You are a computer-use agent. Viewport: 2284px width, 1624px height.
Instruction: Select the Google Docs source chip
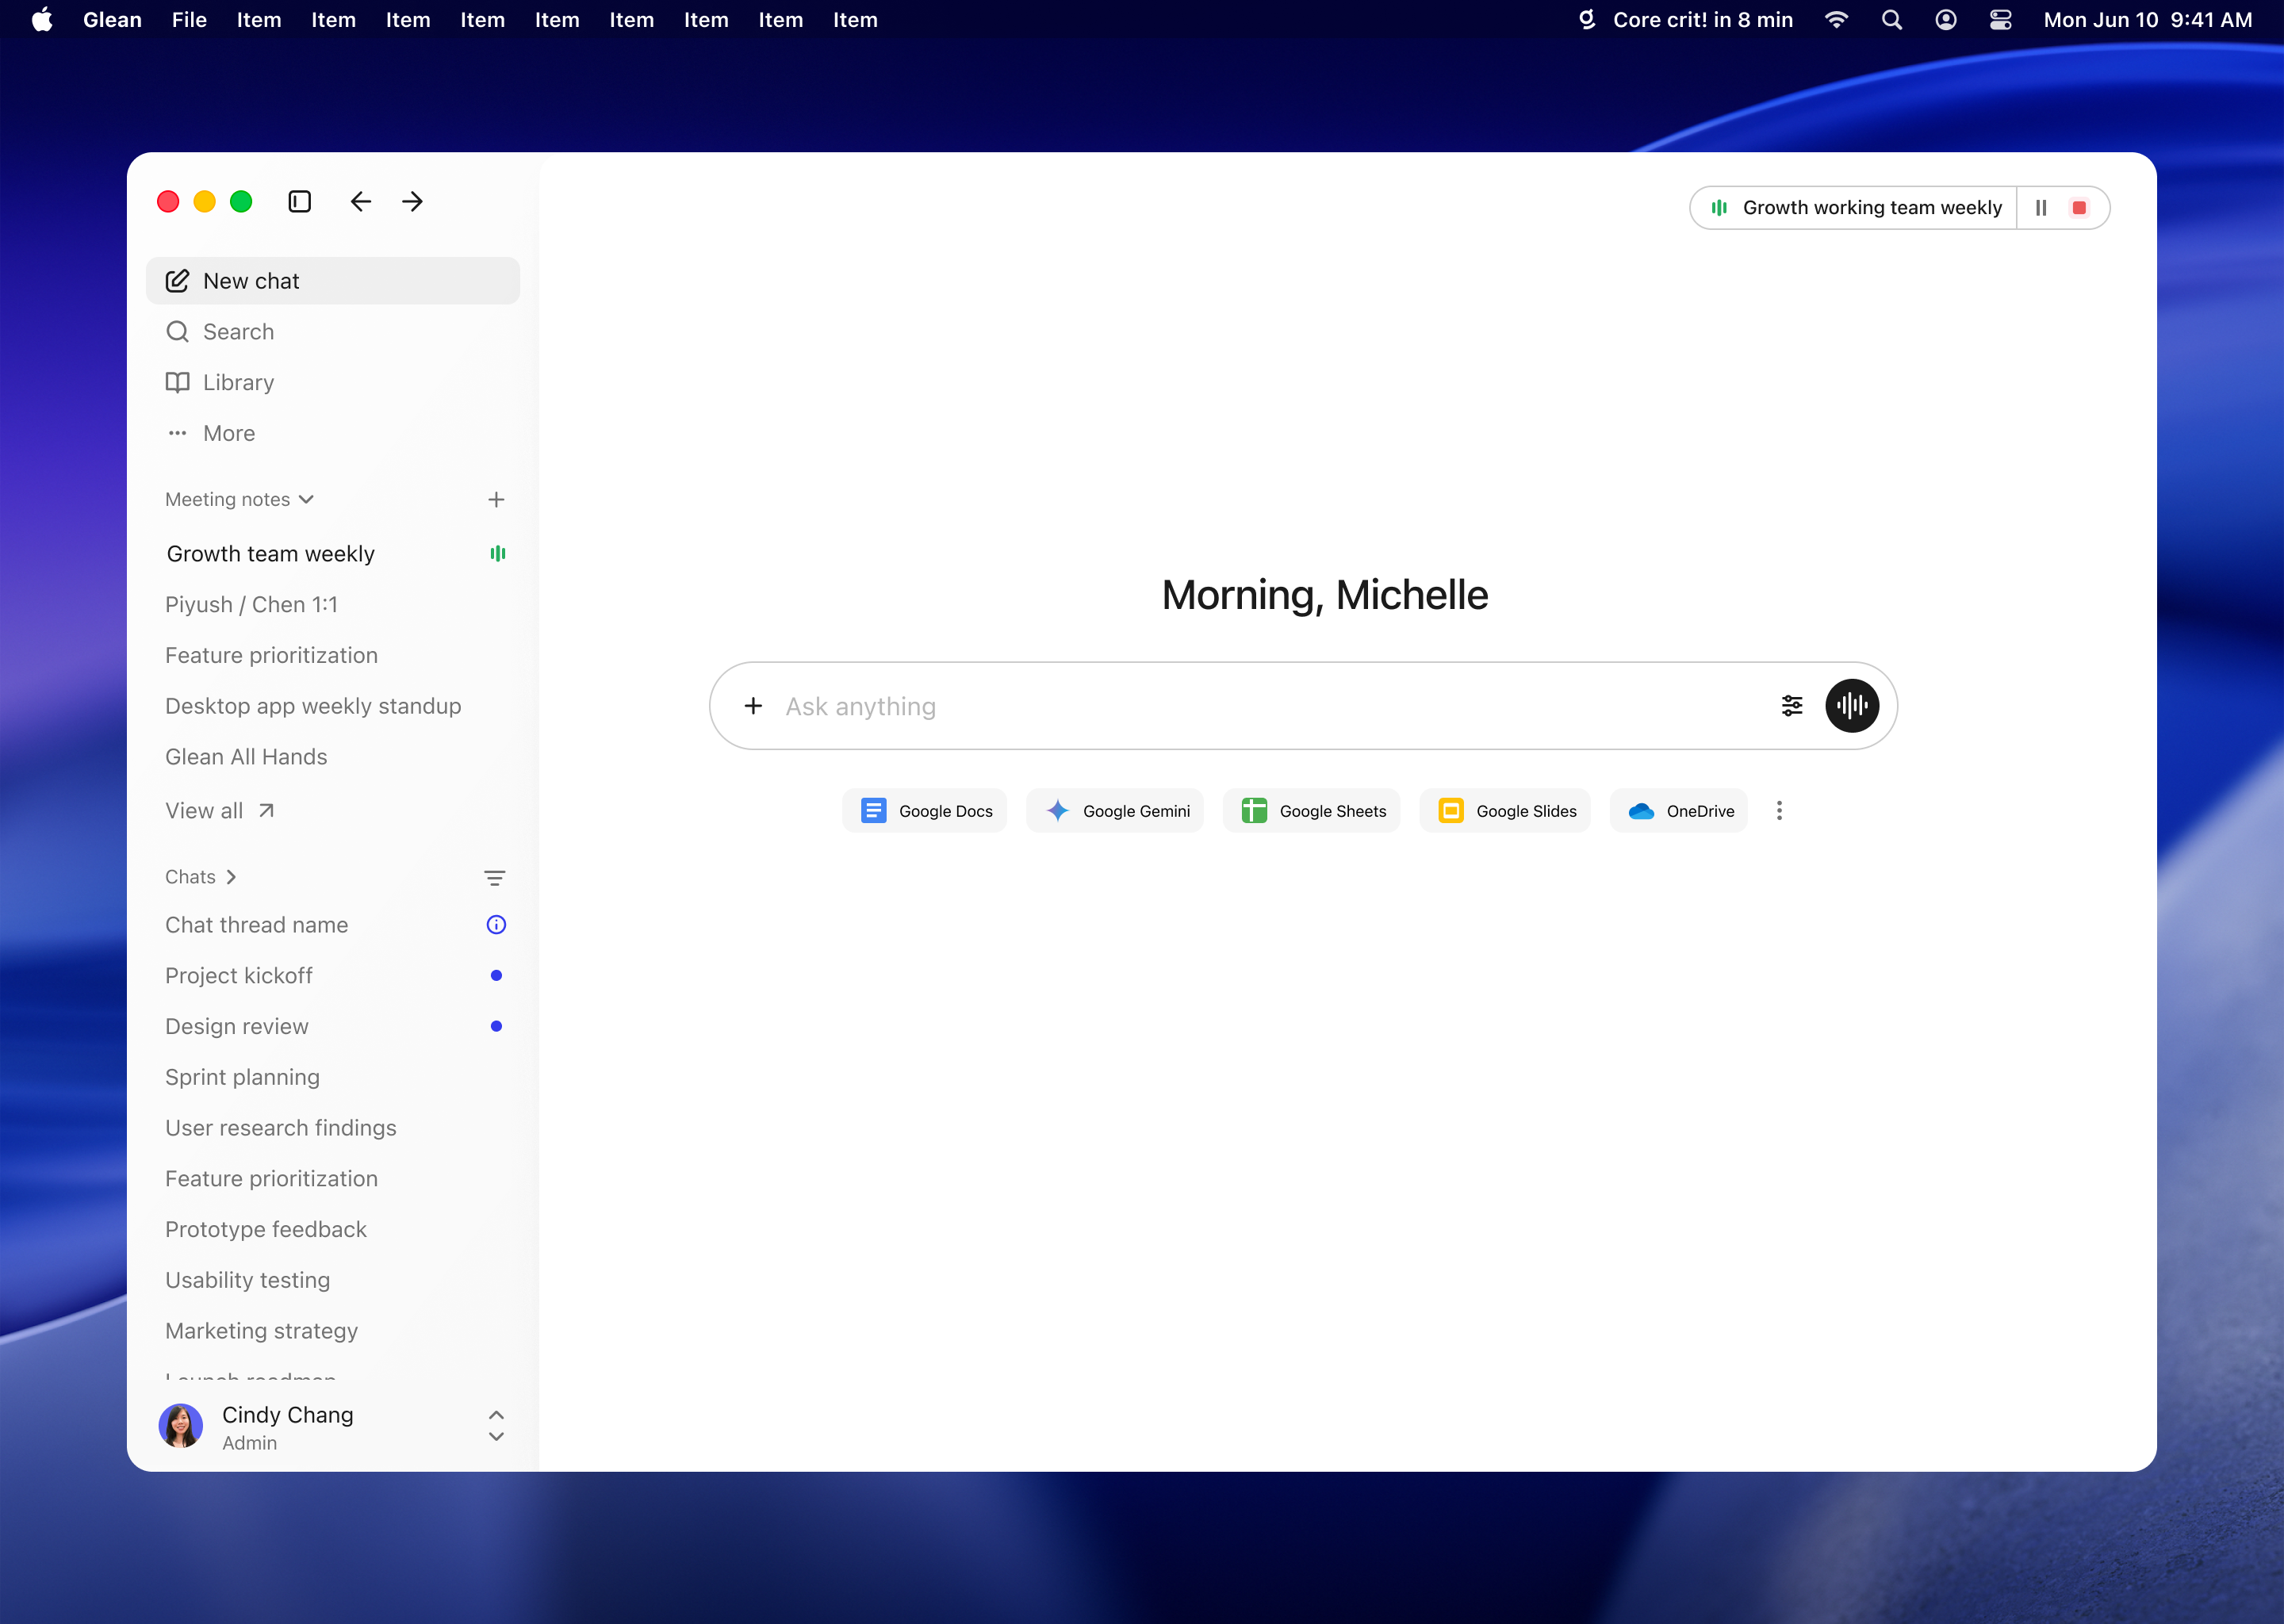pyautogui.click(x=925, y=811)
